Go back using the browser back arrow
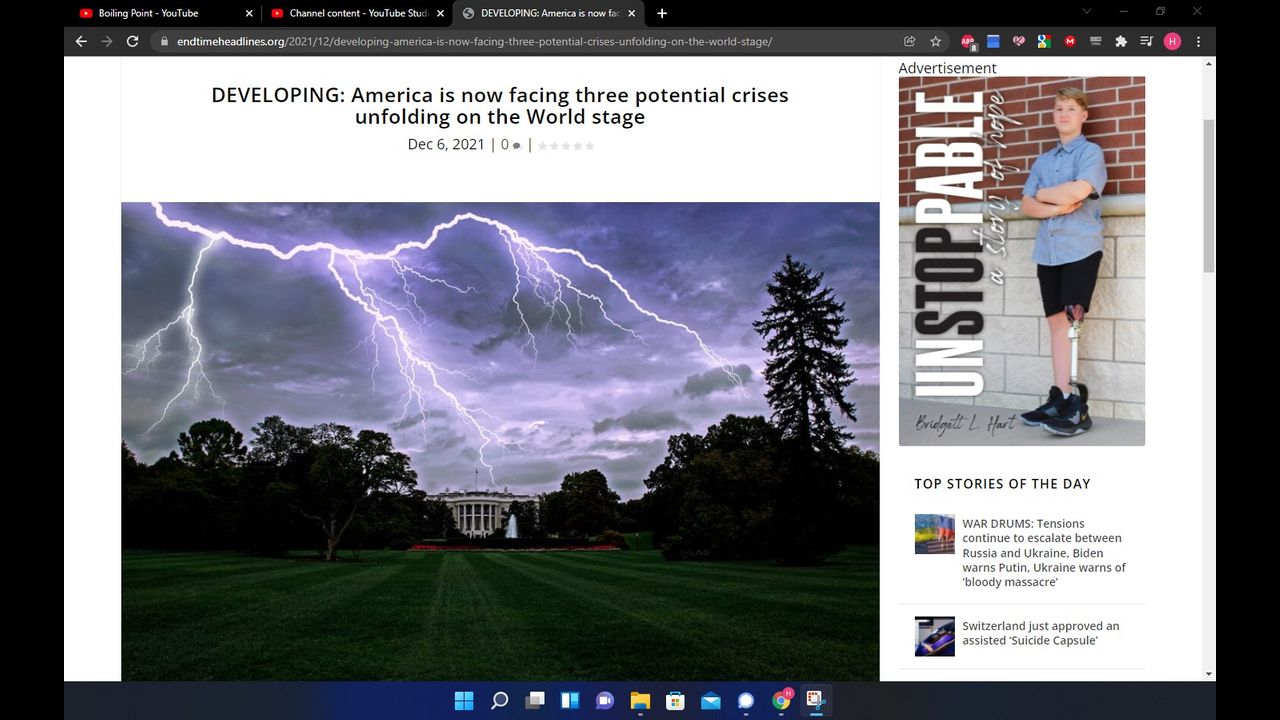This screenshot has width=1280, height=720. point(82,41)
